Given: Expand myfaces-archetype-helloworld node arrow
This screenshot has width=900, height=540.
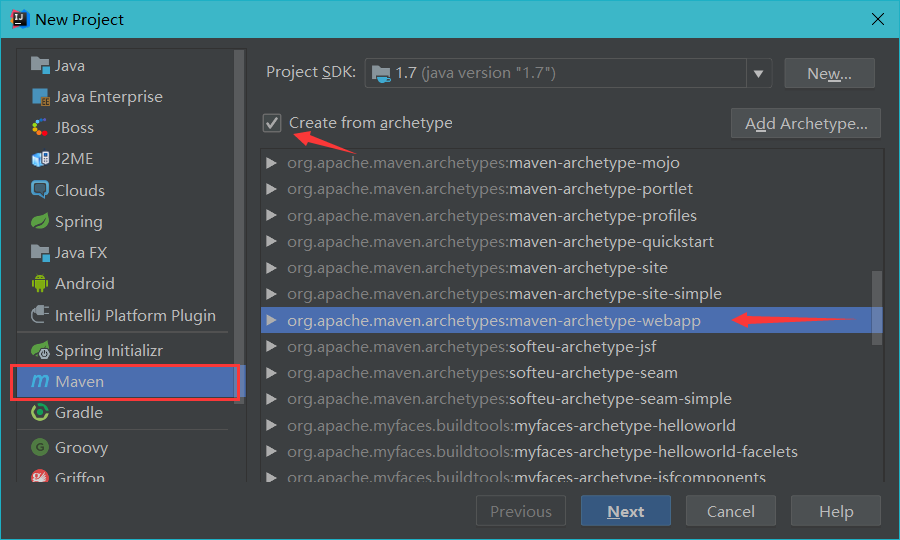Looking at the screenshot, I should coord(271,425).
